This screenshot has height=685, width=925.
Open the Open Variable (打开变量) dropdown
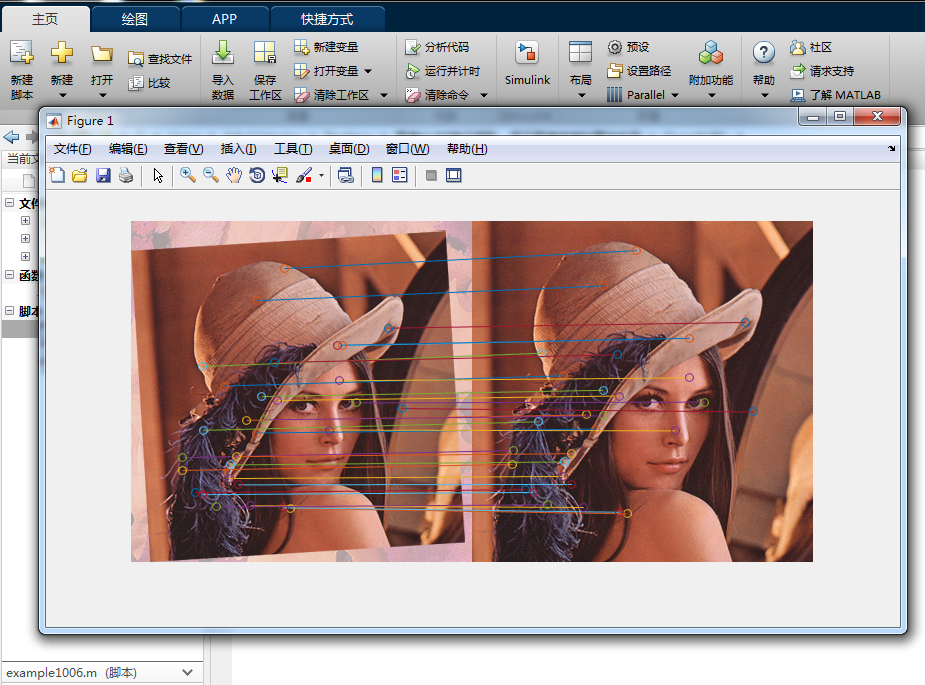pos(368,71)
